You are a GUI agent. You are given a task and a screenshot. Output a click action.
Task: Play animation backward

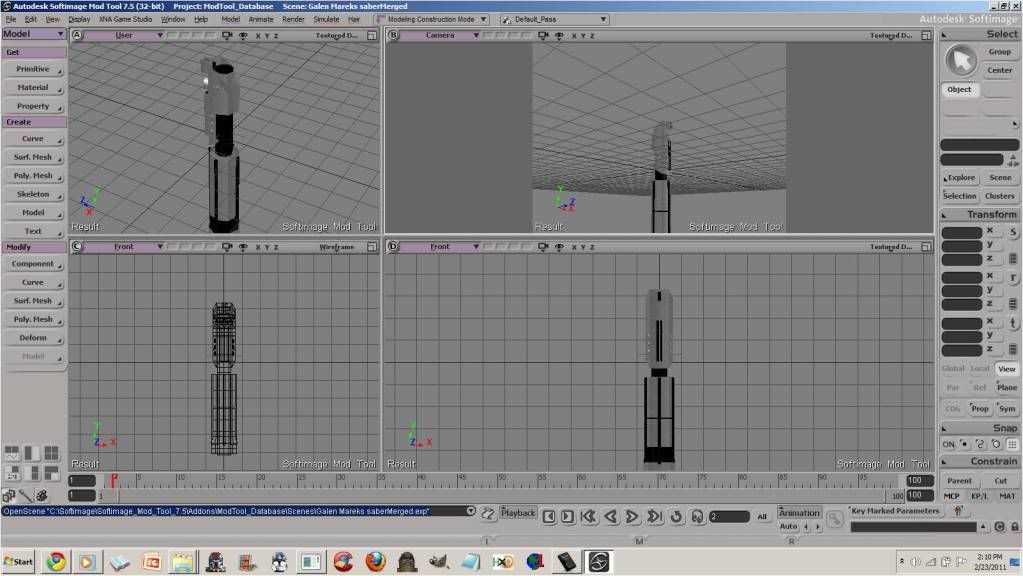coord(611,516)
